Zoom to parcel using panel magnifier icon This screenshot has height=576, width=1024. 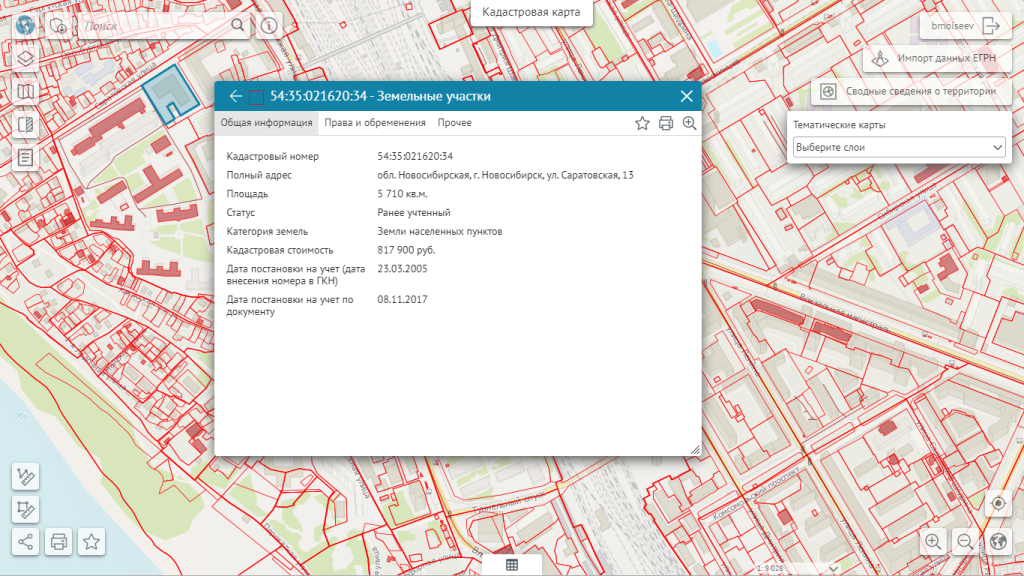689,123
